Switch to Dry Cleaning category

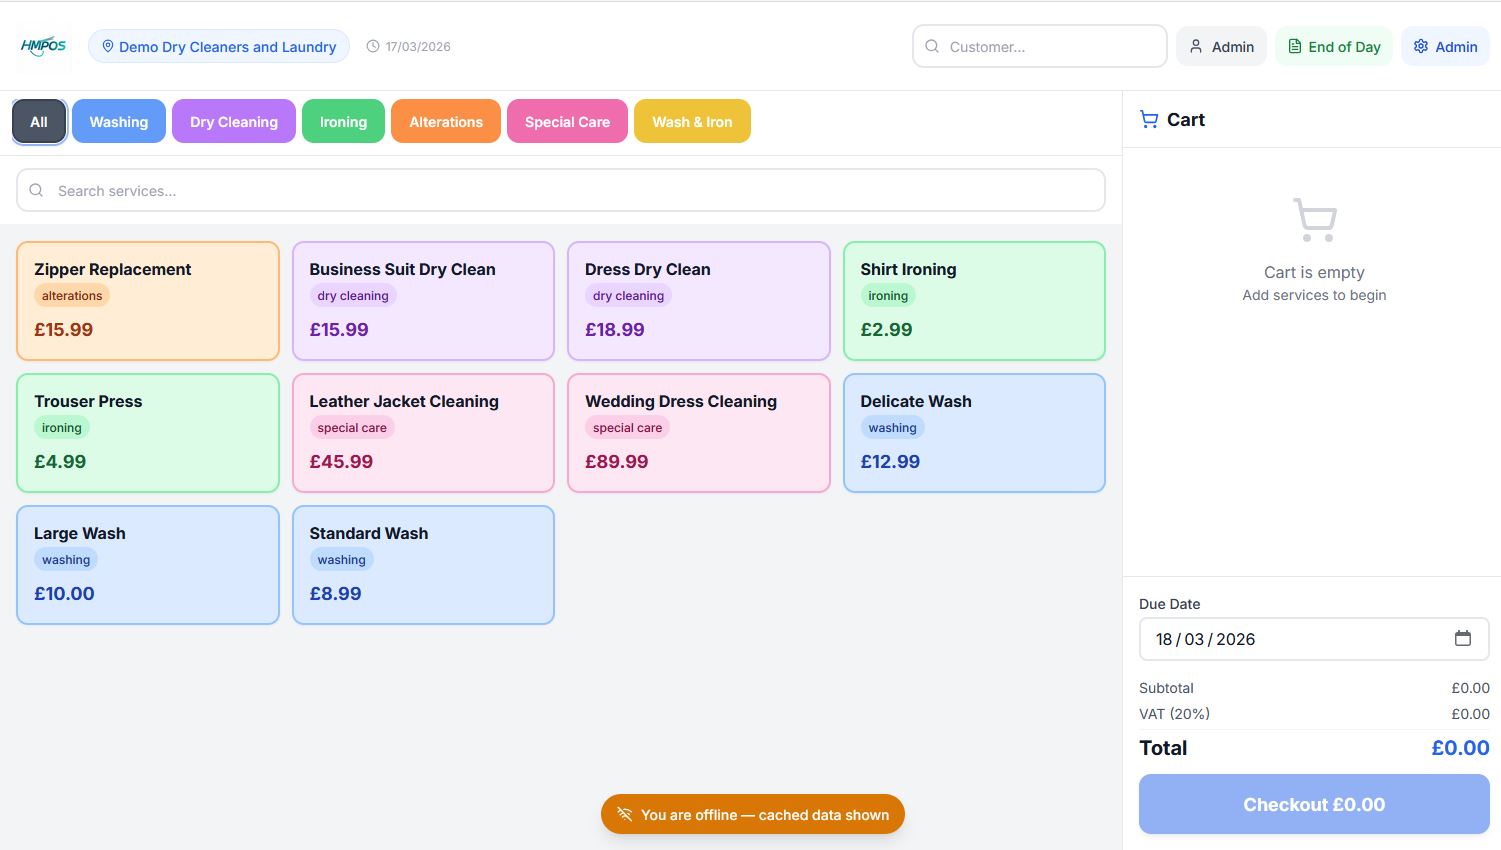point(234,121)
